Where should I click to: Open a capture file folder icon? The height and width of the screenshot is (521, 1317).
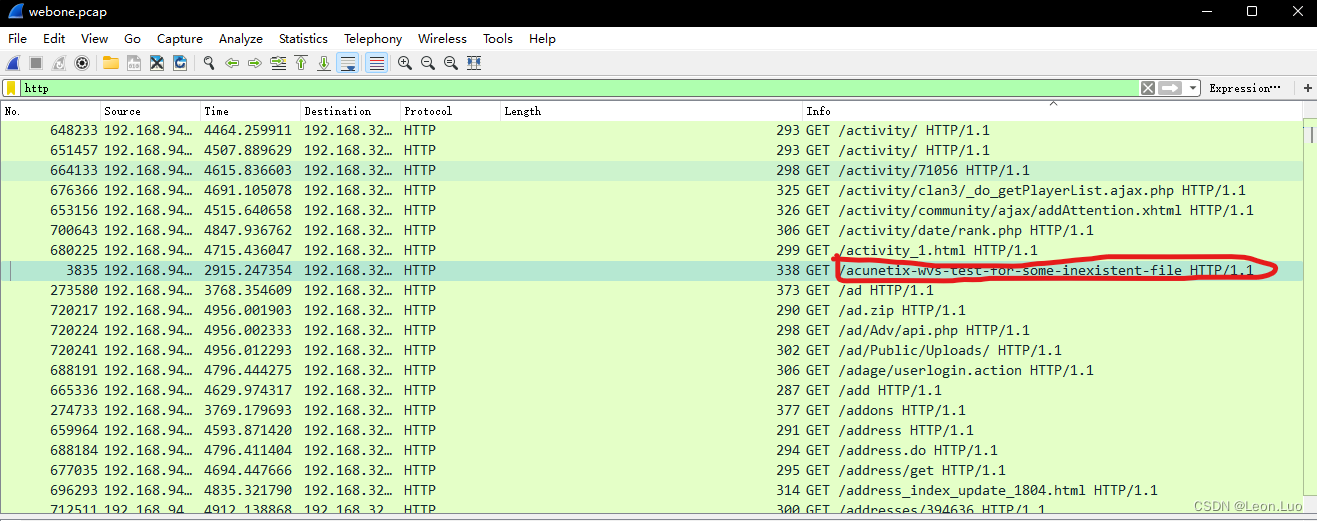[110, 63]
